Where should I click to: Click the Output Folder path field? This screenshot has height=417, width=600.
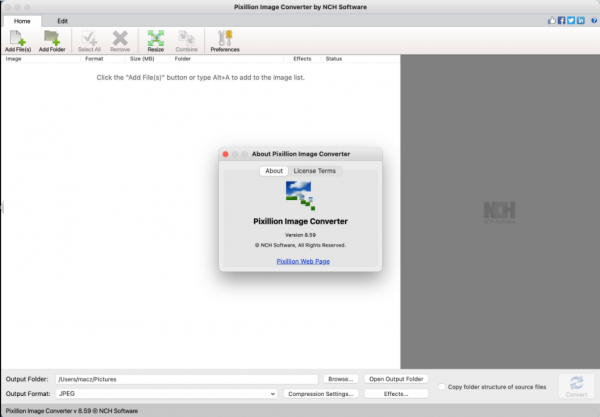coord(186,379)
